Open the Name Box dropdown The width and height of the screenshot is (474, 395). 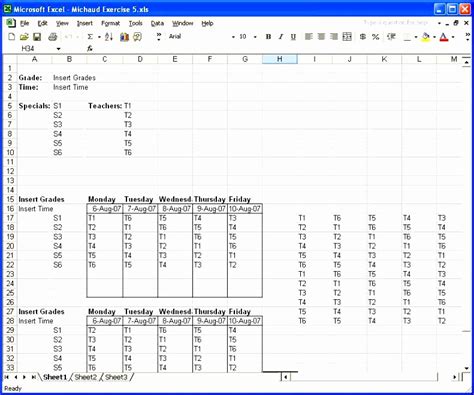click(58, 49)
